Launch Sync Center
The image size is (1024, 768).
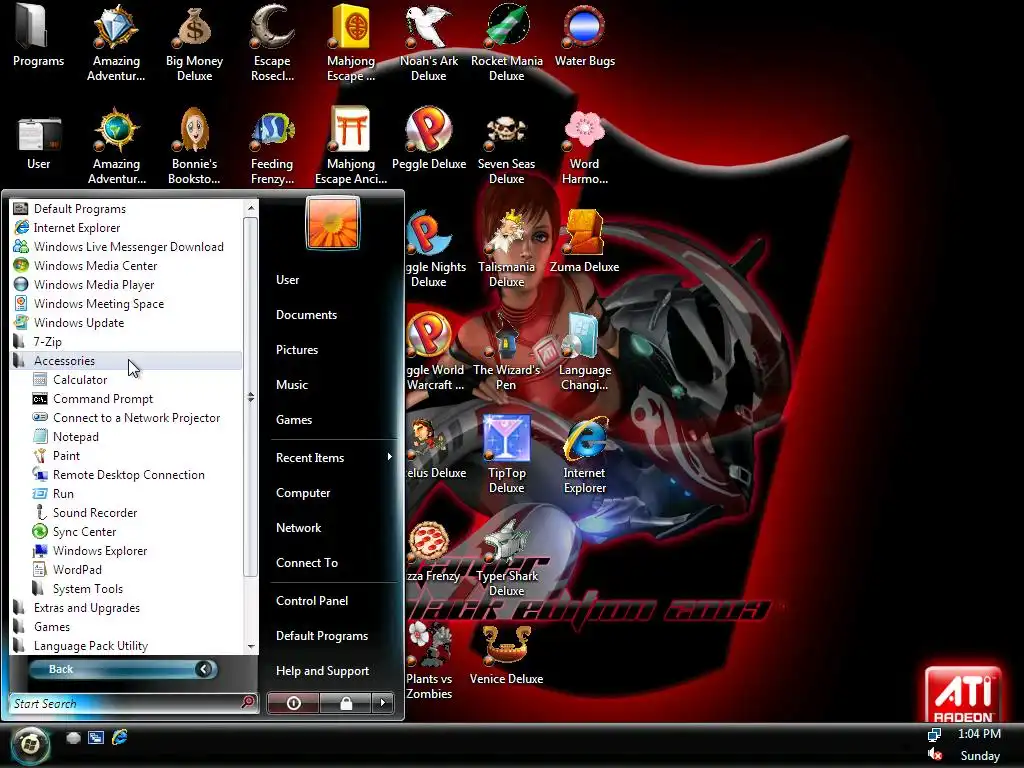136,532
